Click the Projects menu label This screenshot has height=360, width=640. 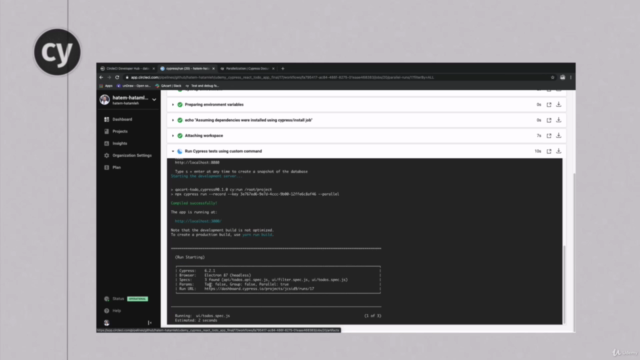point(120,131)
